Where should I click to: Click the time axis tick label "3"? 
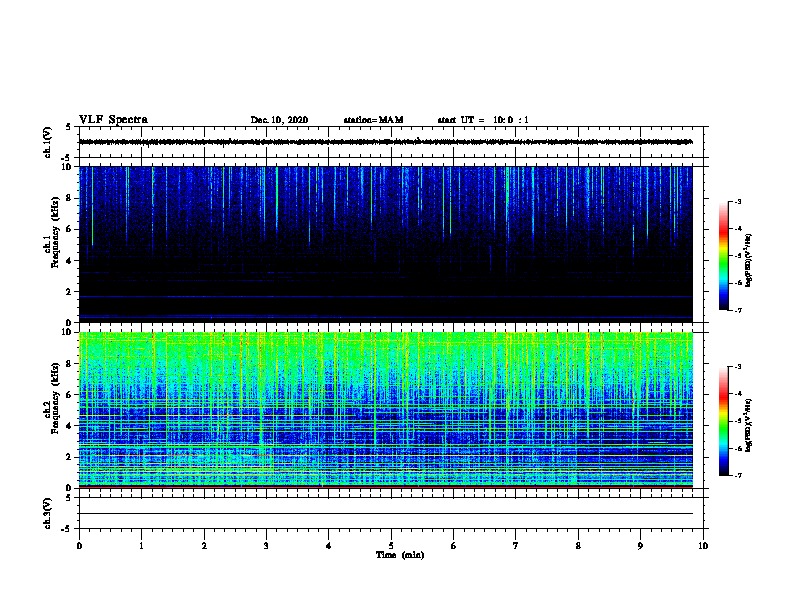pos(266,546)
